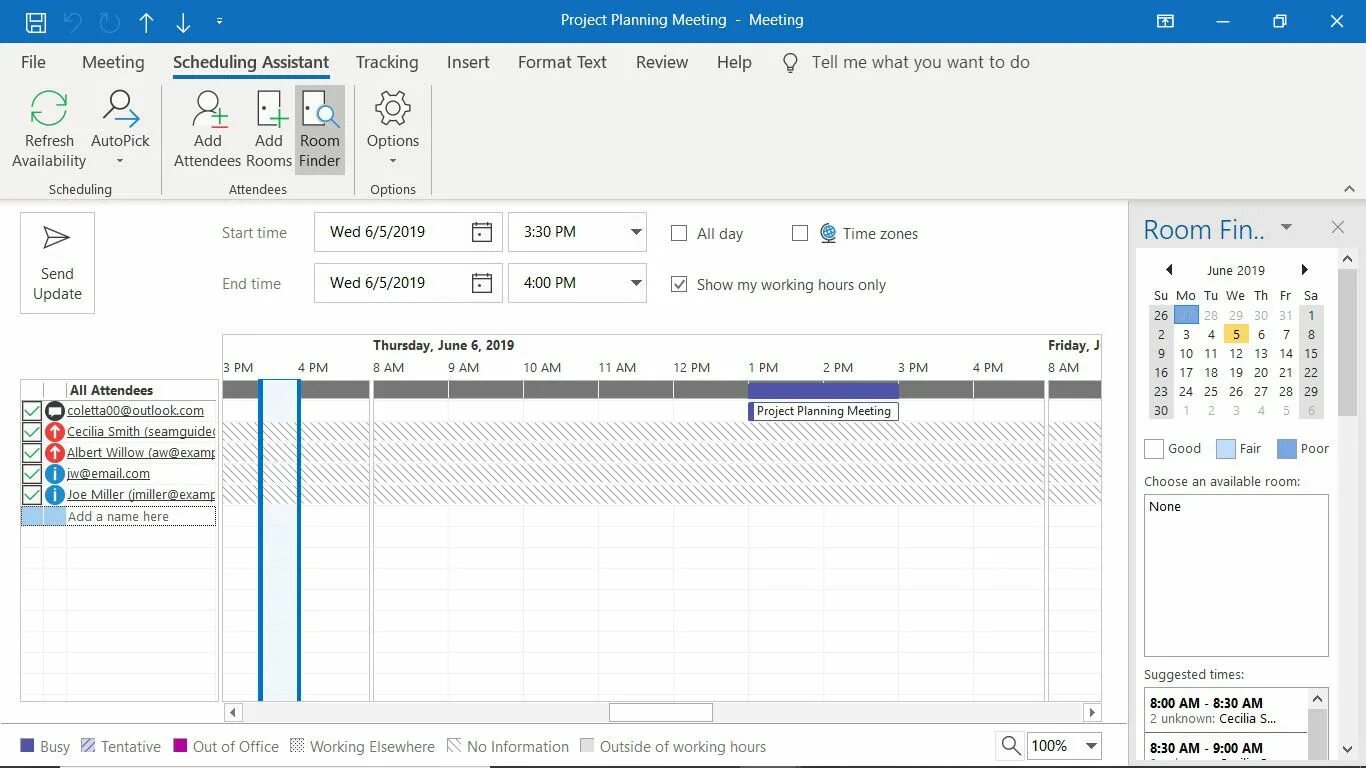Enable the Time zones checkbox
This screenshot has height=768, width=1366.
pos(799,233)
